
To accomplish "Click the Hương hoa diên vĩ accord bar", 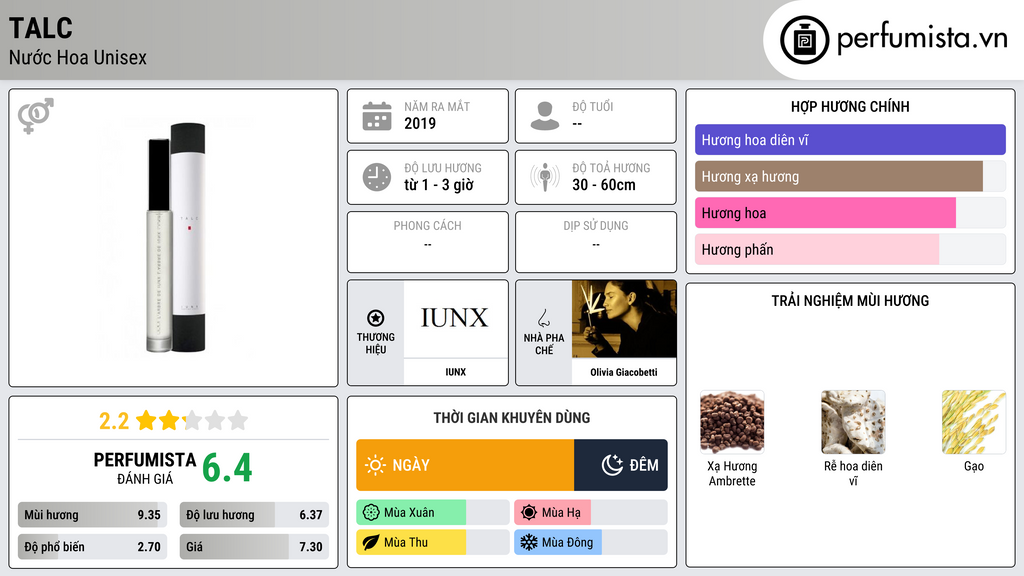I will (850, 140).
